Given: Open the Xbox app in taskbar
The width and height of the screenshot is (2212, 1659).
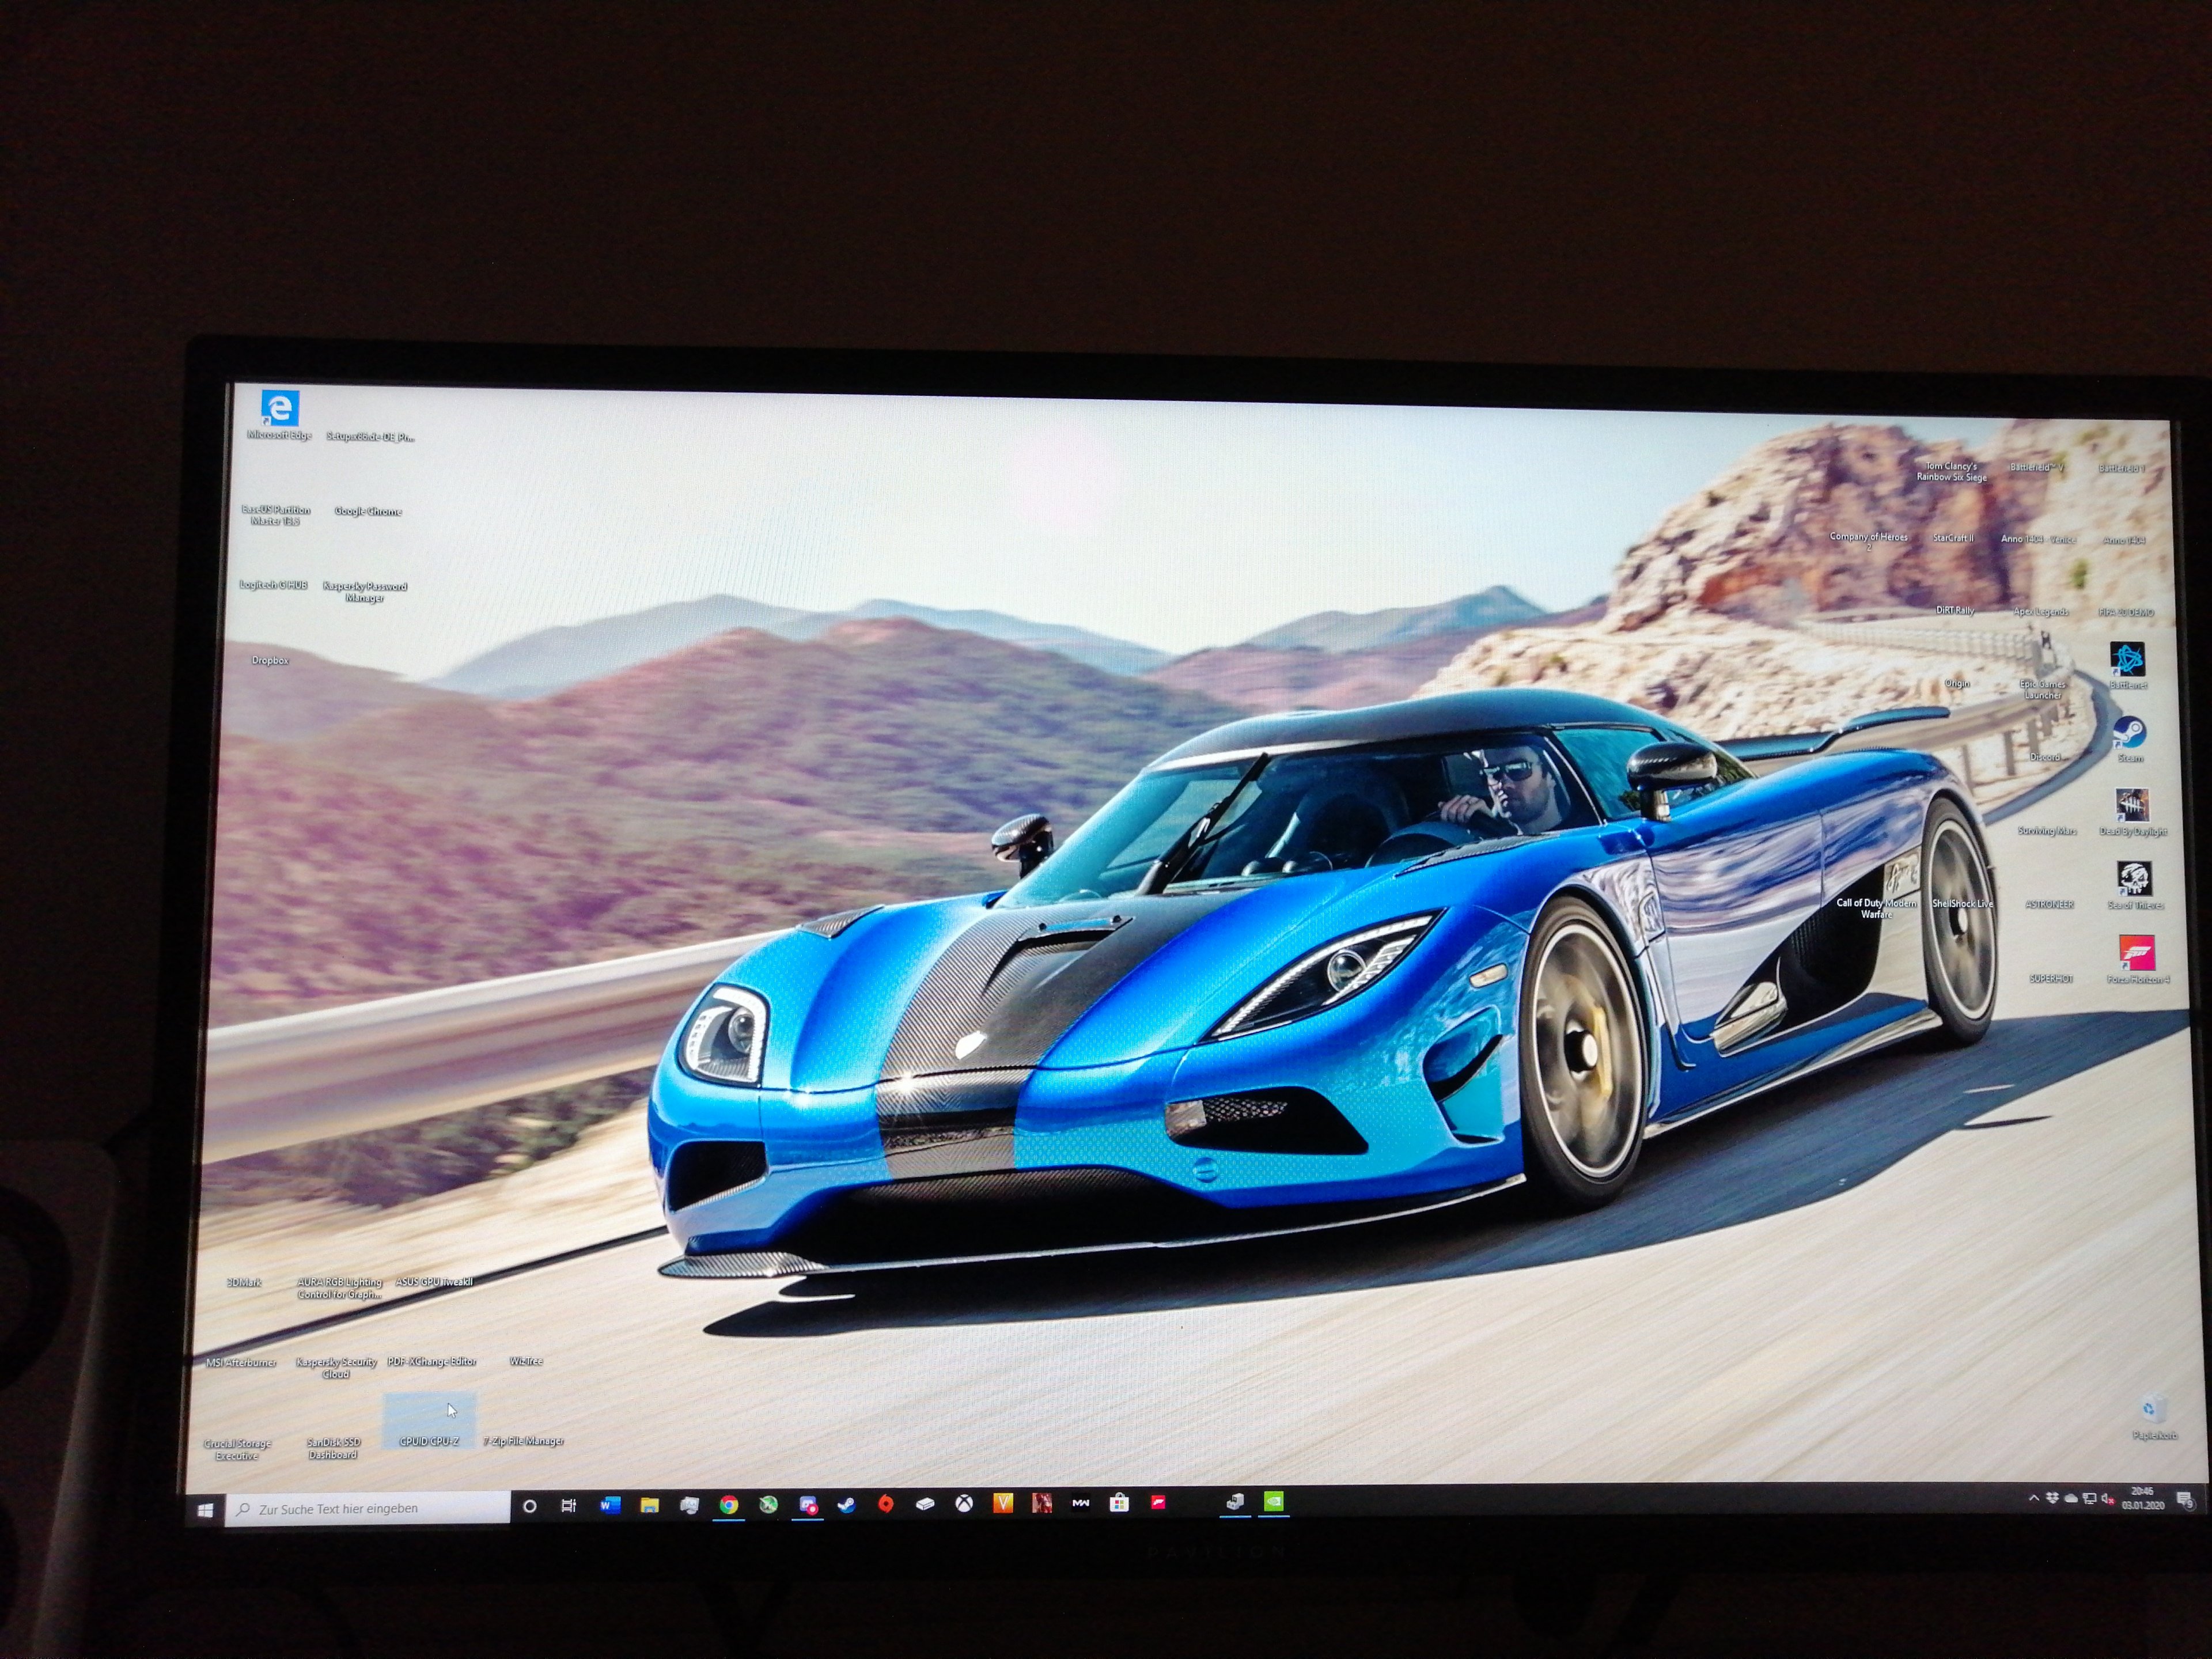Looking at the screenshot, I should point(964,1503).
